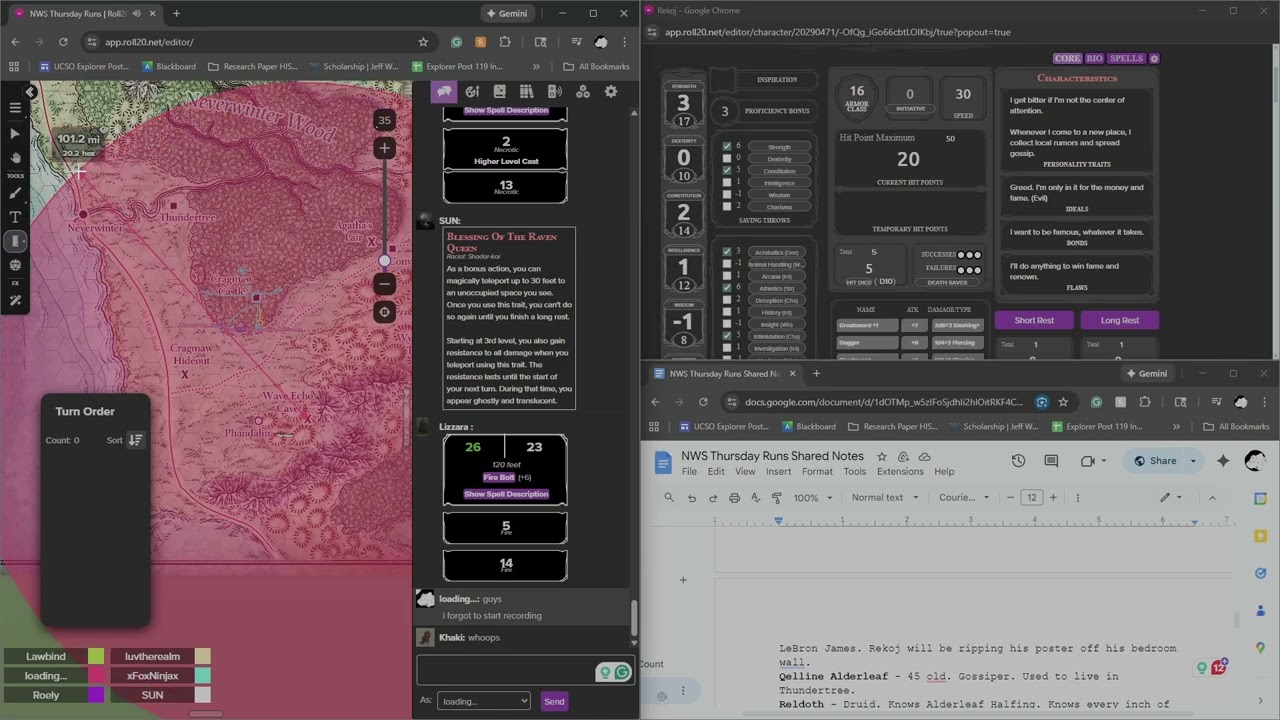Expand the bookmarks overflow chevron in Roll20 window
The image size is (1280, 720).
point(536,67)
